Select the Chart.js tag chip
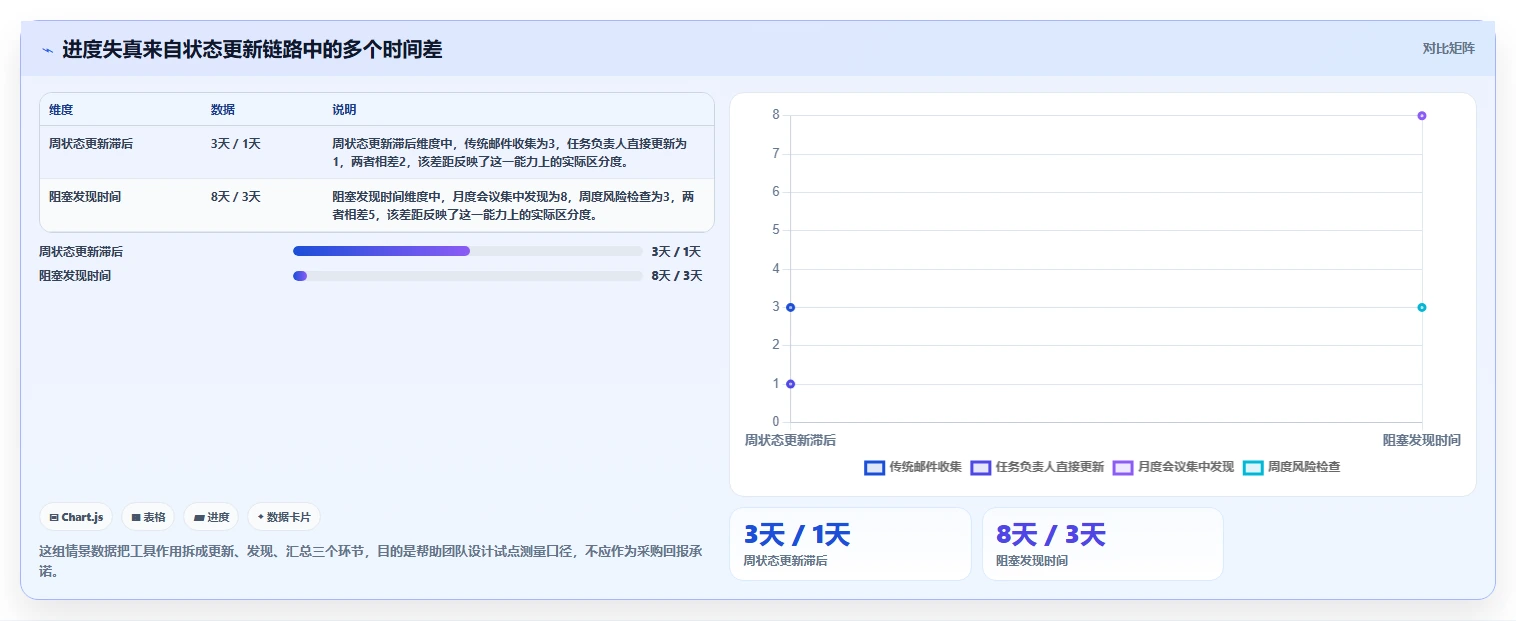This screenshot has height=621, width=1516. click(x=76, y=517)
